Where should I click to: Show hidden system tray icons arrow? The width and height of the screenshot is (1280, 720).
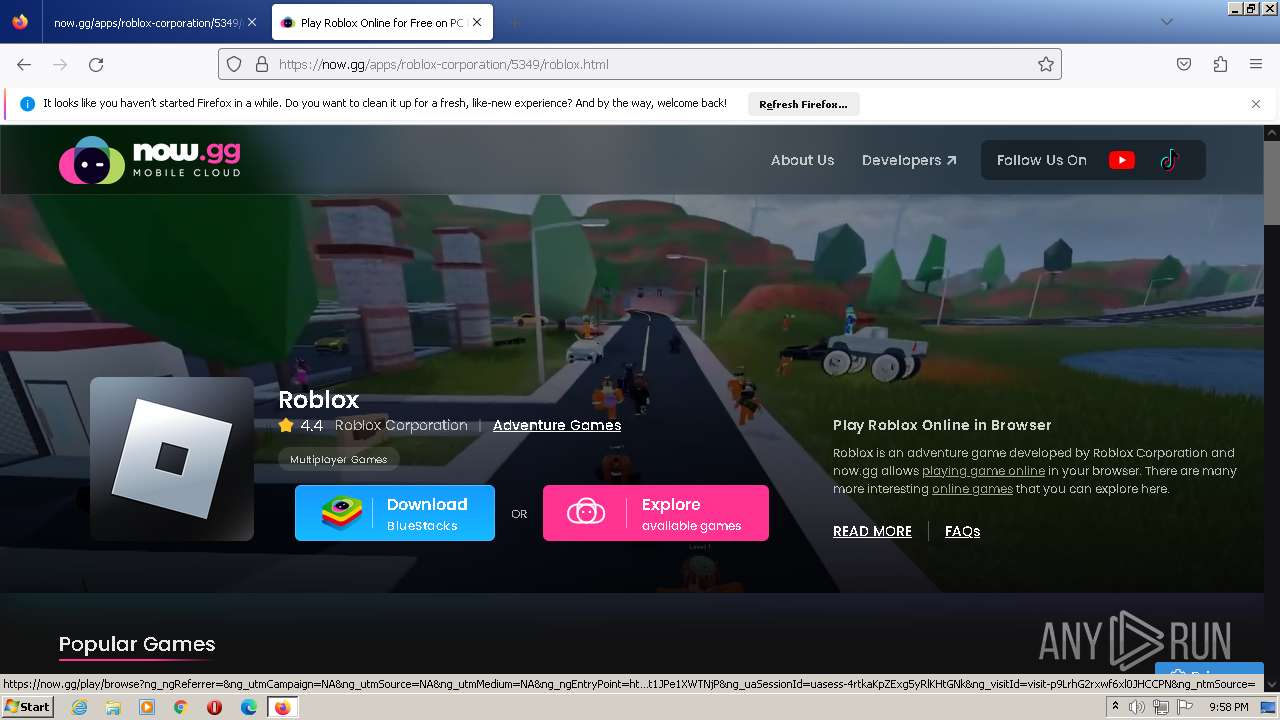(1115, 707)
